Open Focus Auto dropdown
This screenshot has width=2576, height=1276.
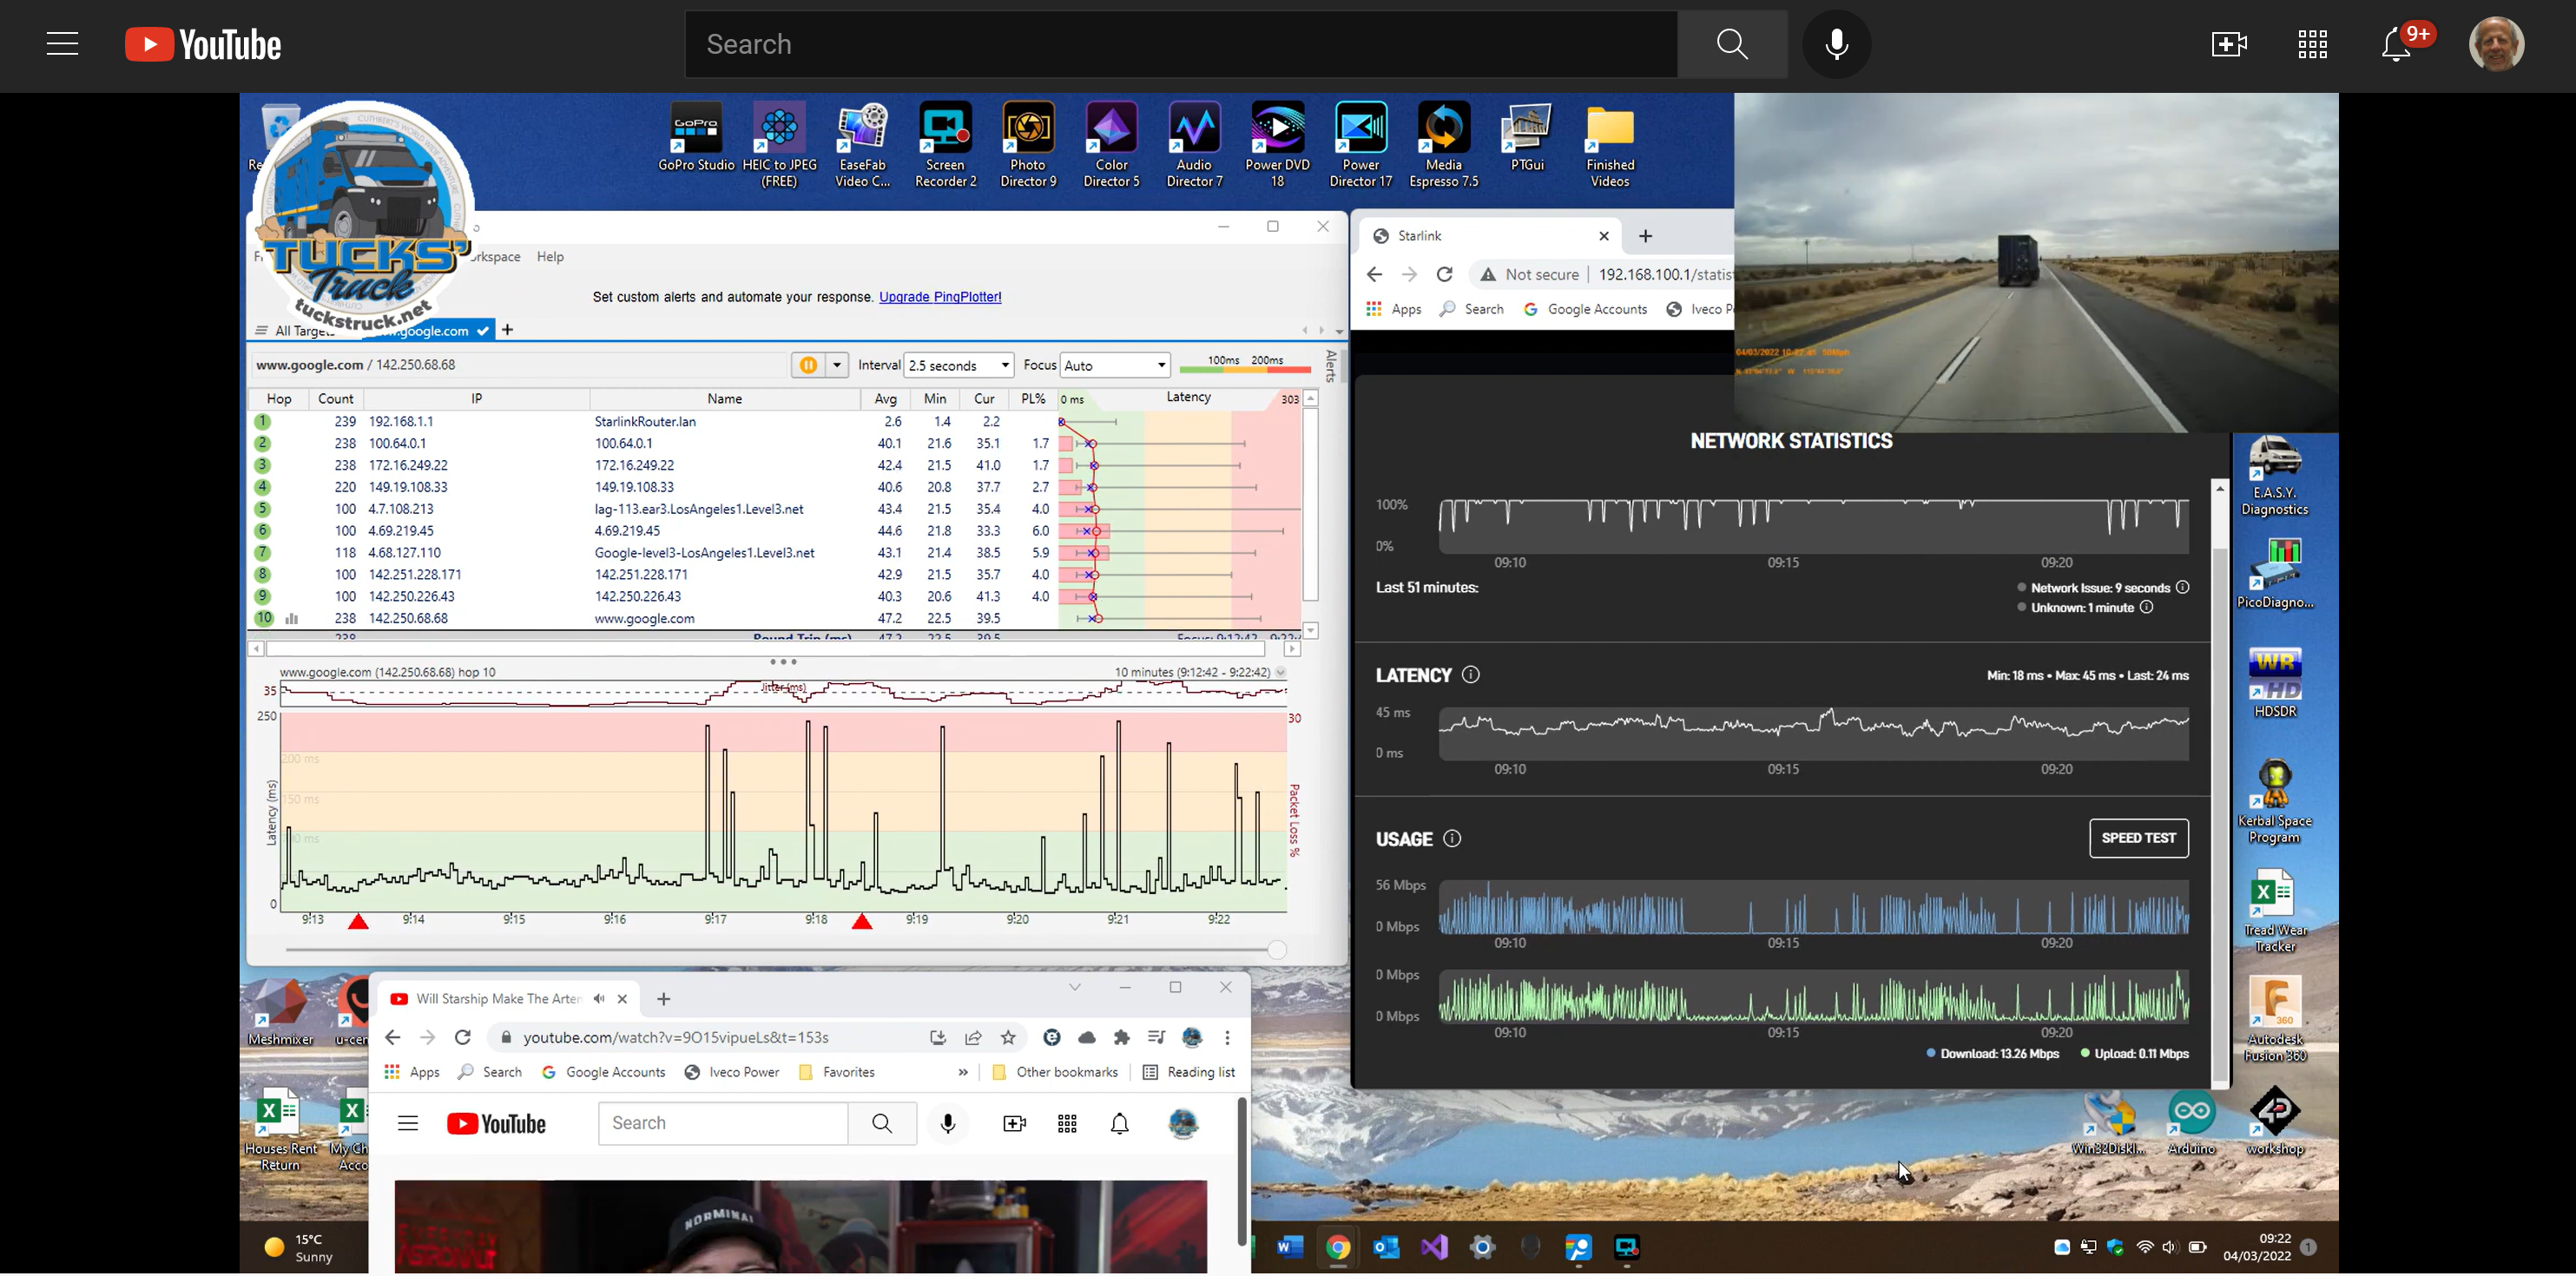coord(1114,365)
